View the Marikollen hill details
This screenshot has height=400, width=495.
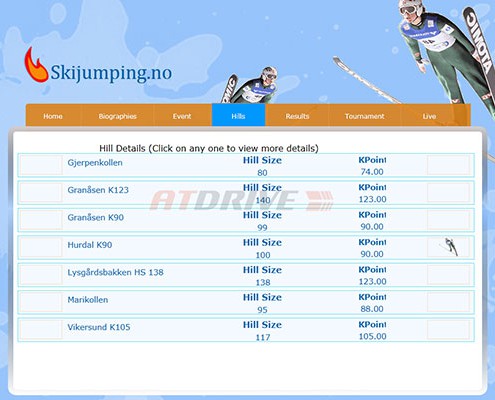coord(88,300)
